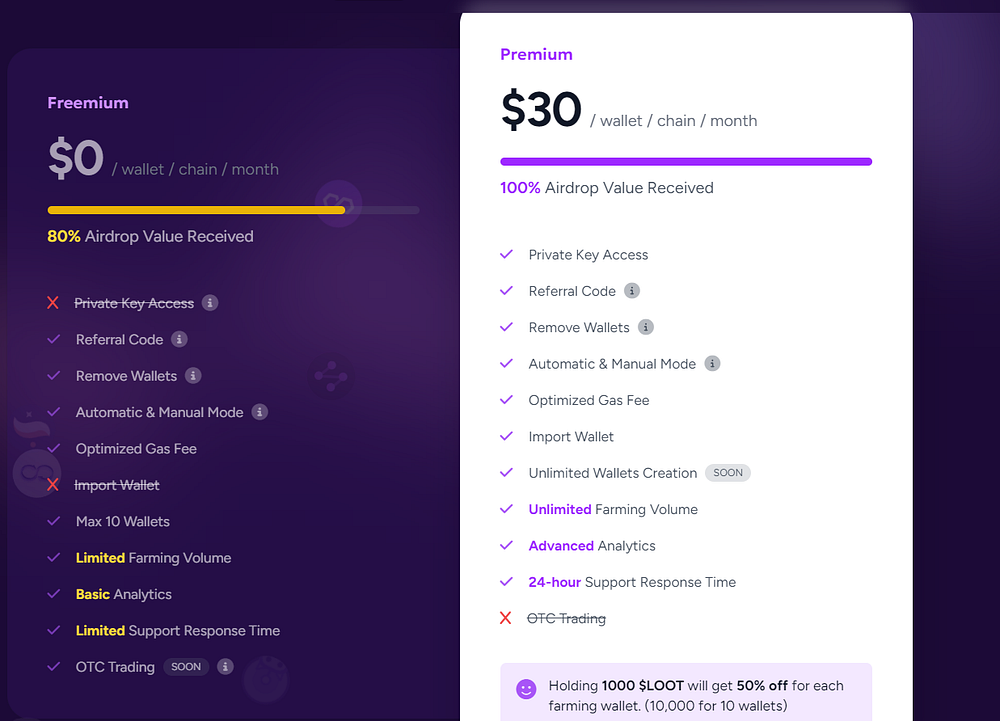1000x721 pixels.
Task: Select the Premium plan heading
Action: point(536,55)
